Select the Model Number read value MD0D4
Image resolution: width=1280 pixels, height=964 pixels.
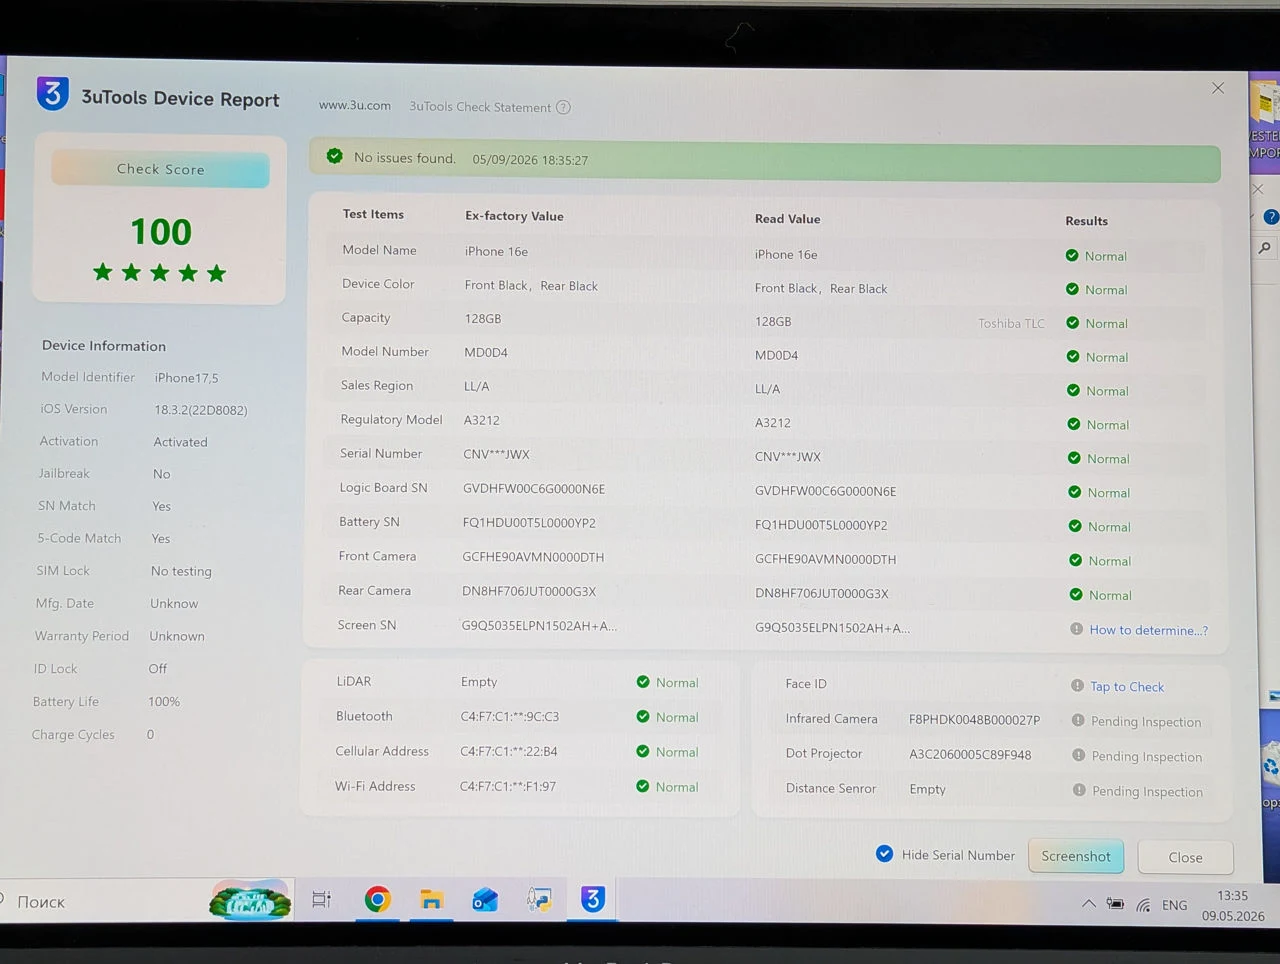(x=777, y=355)
